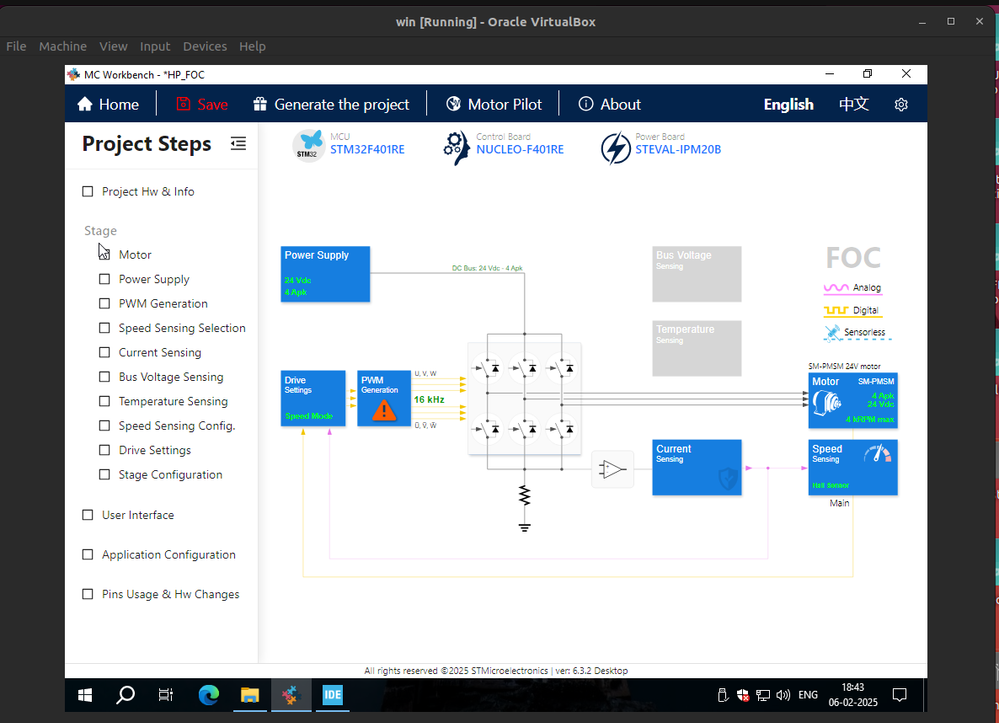Image resolution: width=999 pixels, height=723 pixels.
Task: Open the VirtualBox Help menu
Action: coord(252,47)
